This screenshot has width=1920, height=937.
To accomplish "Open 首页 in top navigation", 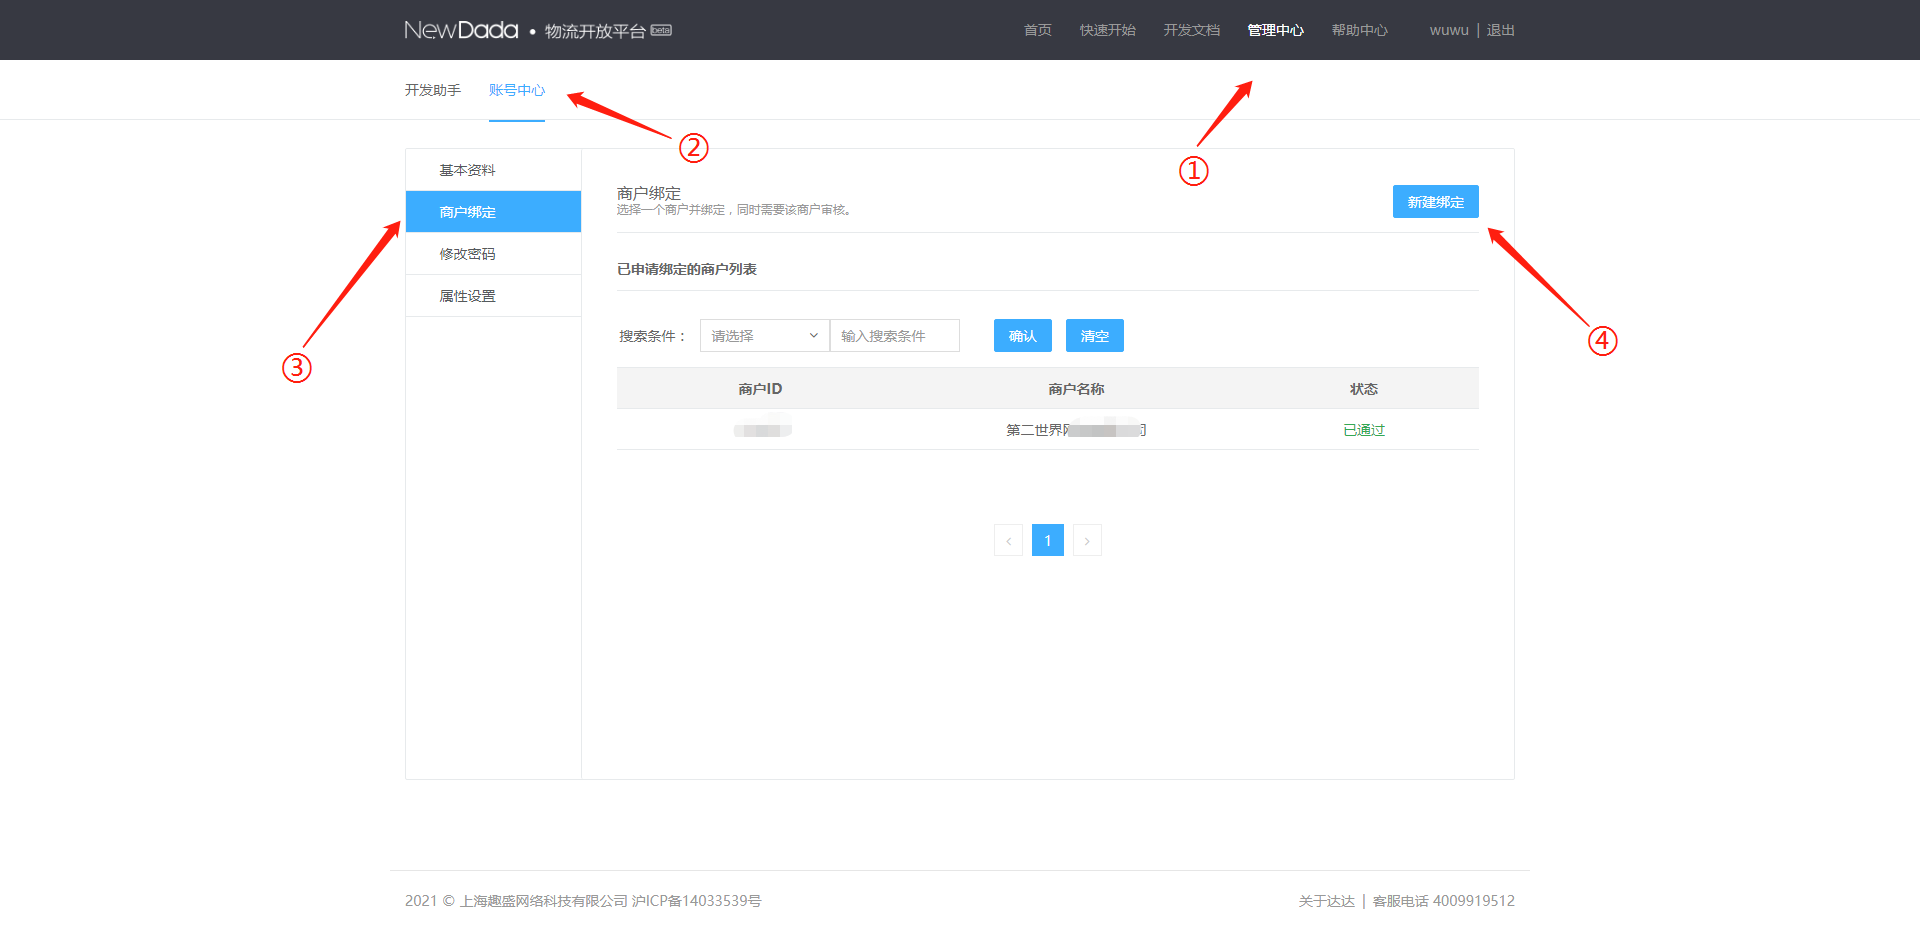I will coord(1037,30).
